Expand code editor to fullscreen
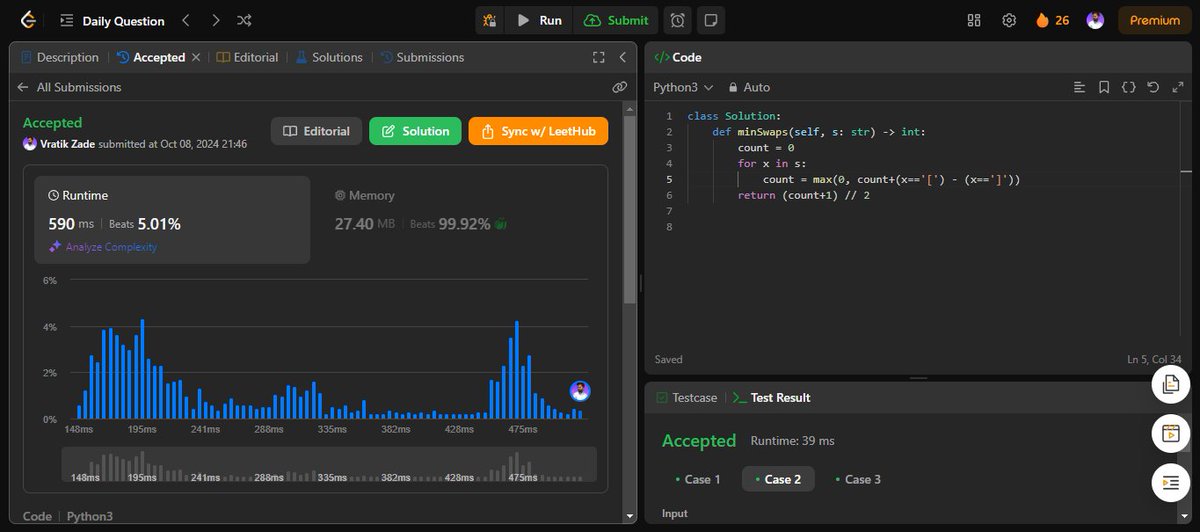Viewport: 1200px width, 532px height. pyautogui.click(x=1177, y=87)
